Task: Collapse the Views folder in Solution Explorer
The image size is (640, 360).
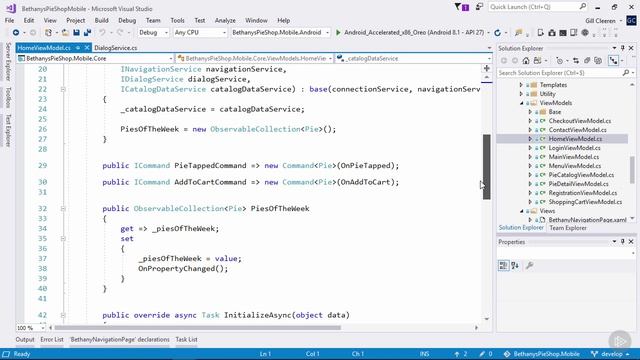Action: 521,211
